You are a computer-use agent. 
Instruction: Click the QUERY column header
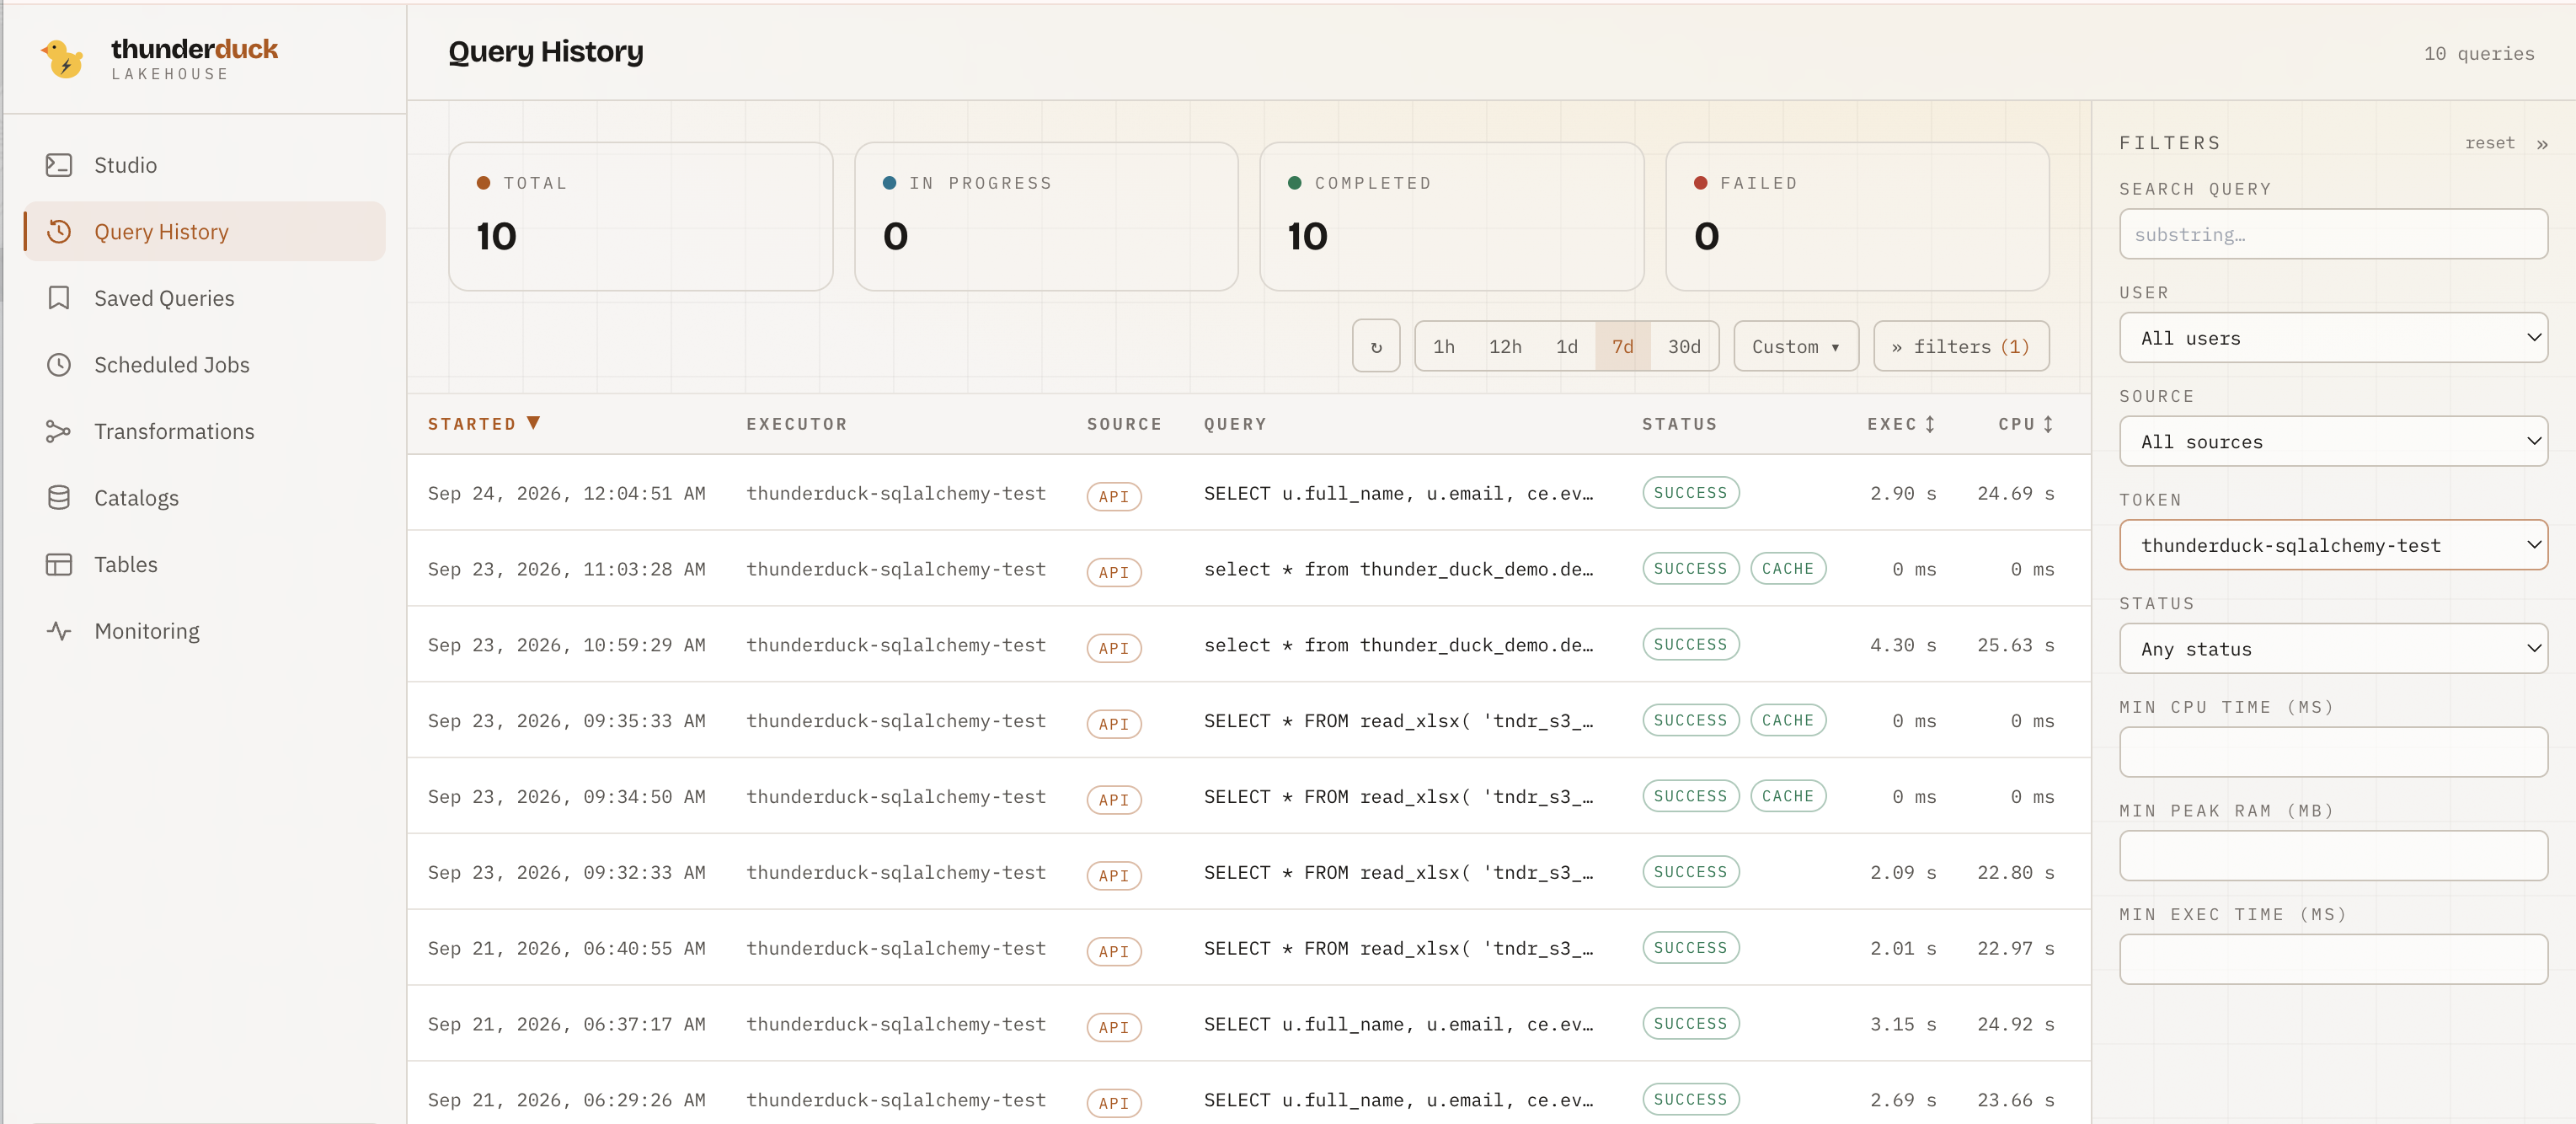1235,424
